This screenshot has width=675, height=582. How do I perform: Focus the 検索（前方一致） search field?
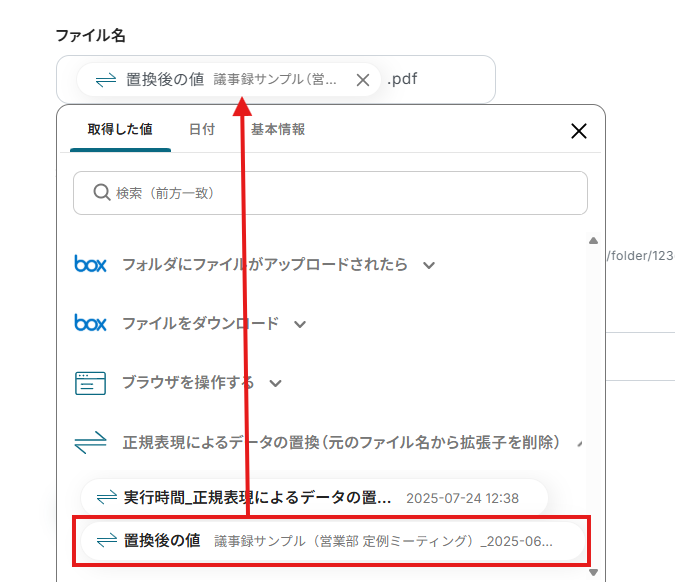pyautogui.click(x=330, y=193)
